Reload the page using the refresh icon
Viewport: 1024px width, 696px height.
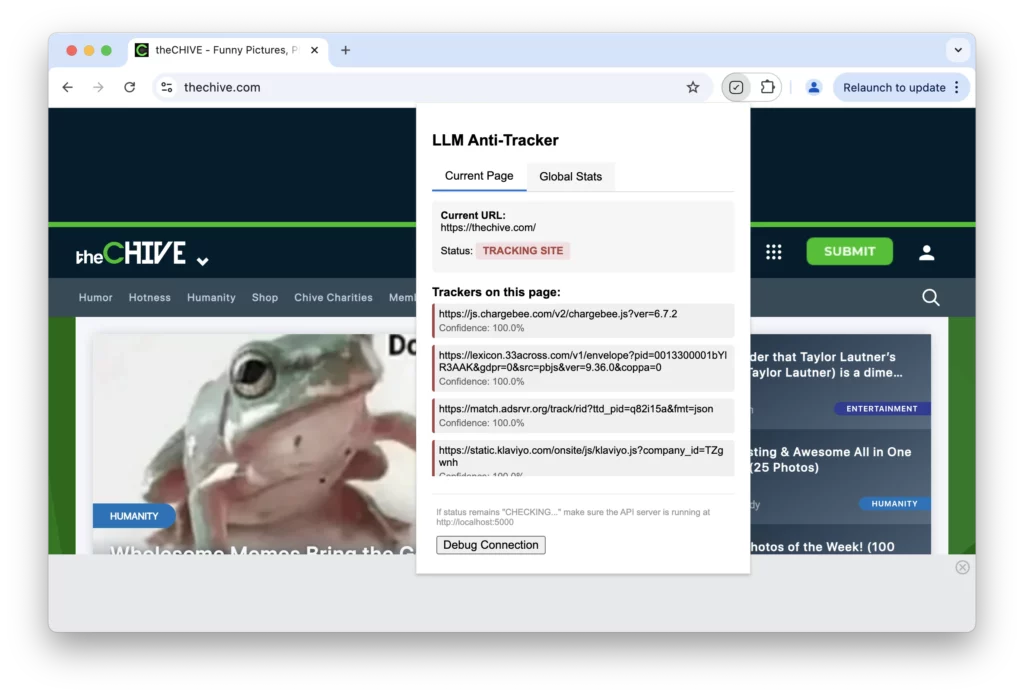[x=129, y=87]
